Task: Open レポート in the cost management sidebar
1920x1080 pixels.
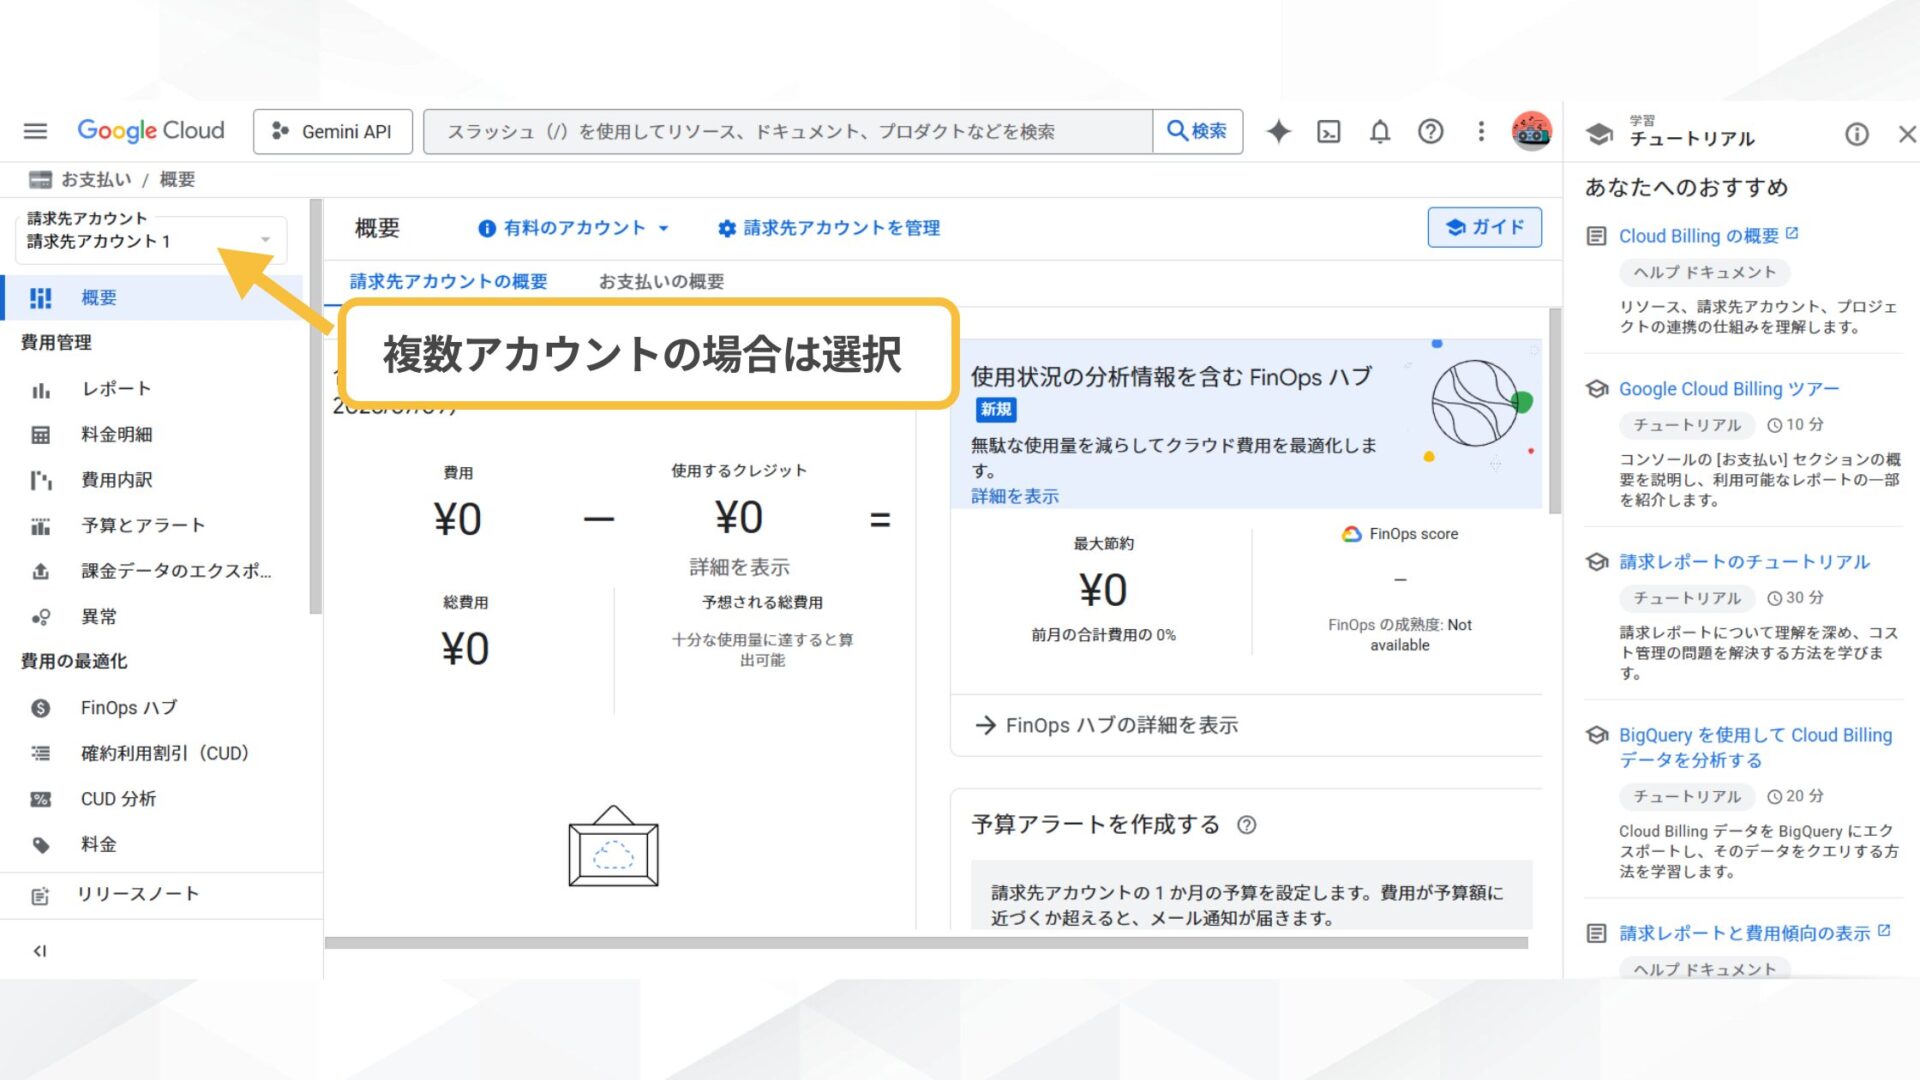Action: tap(116, 389)
